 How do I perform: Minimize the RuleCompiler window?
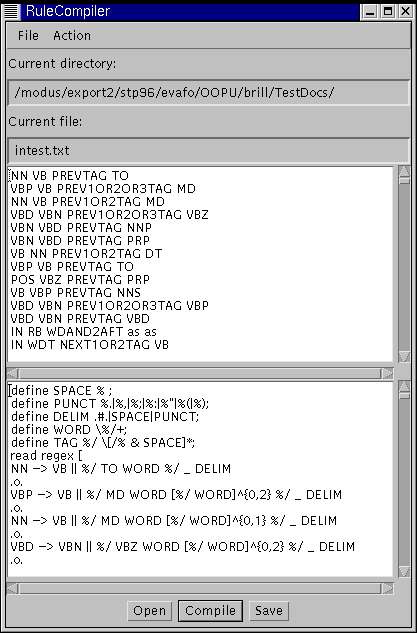(x=370, y=11)
